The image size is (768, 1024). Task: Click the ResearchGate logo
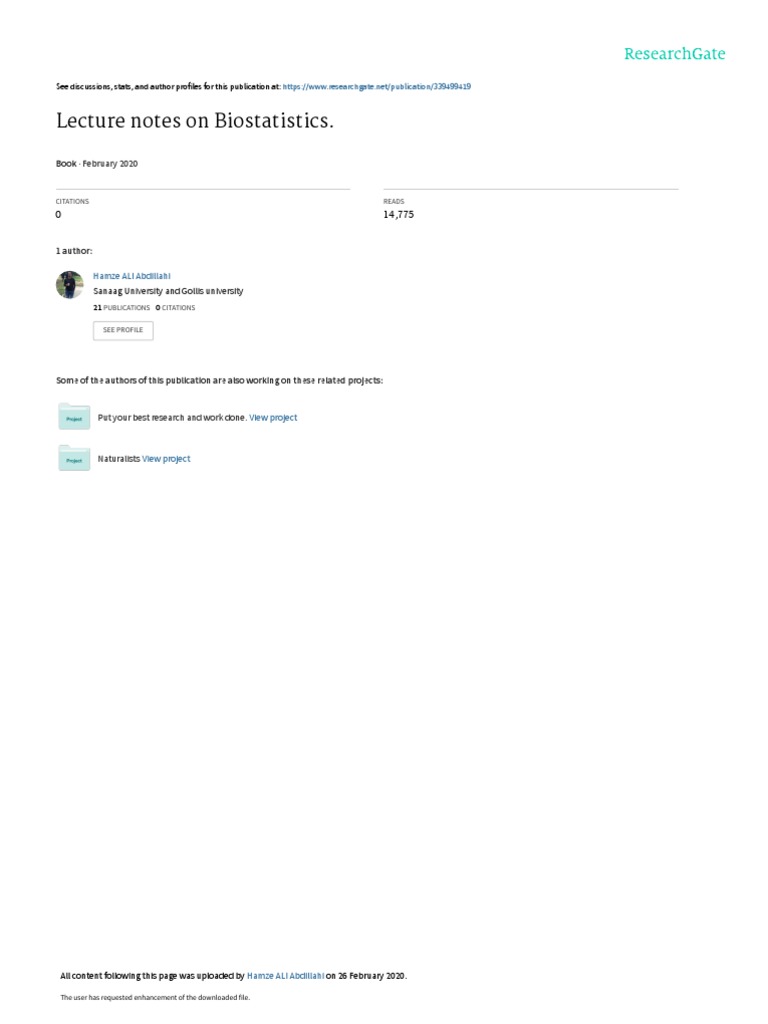coord(674,54)
